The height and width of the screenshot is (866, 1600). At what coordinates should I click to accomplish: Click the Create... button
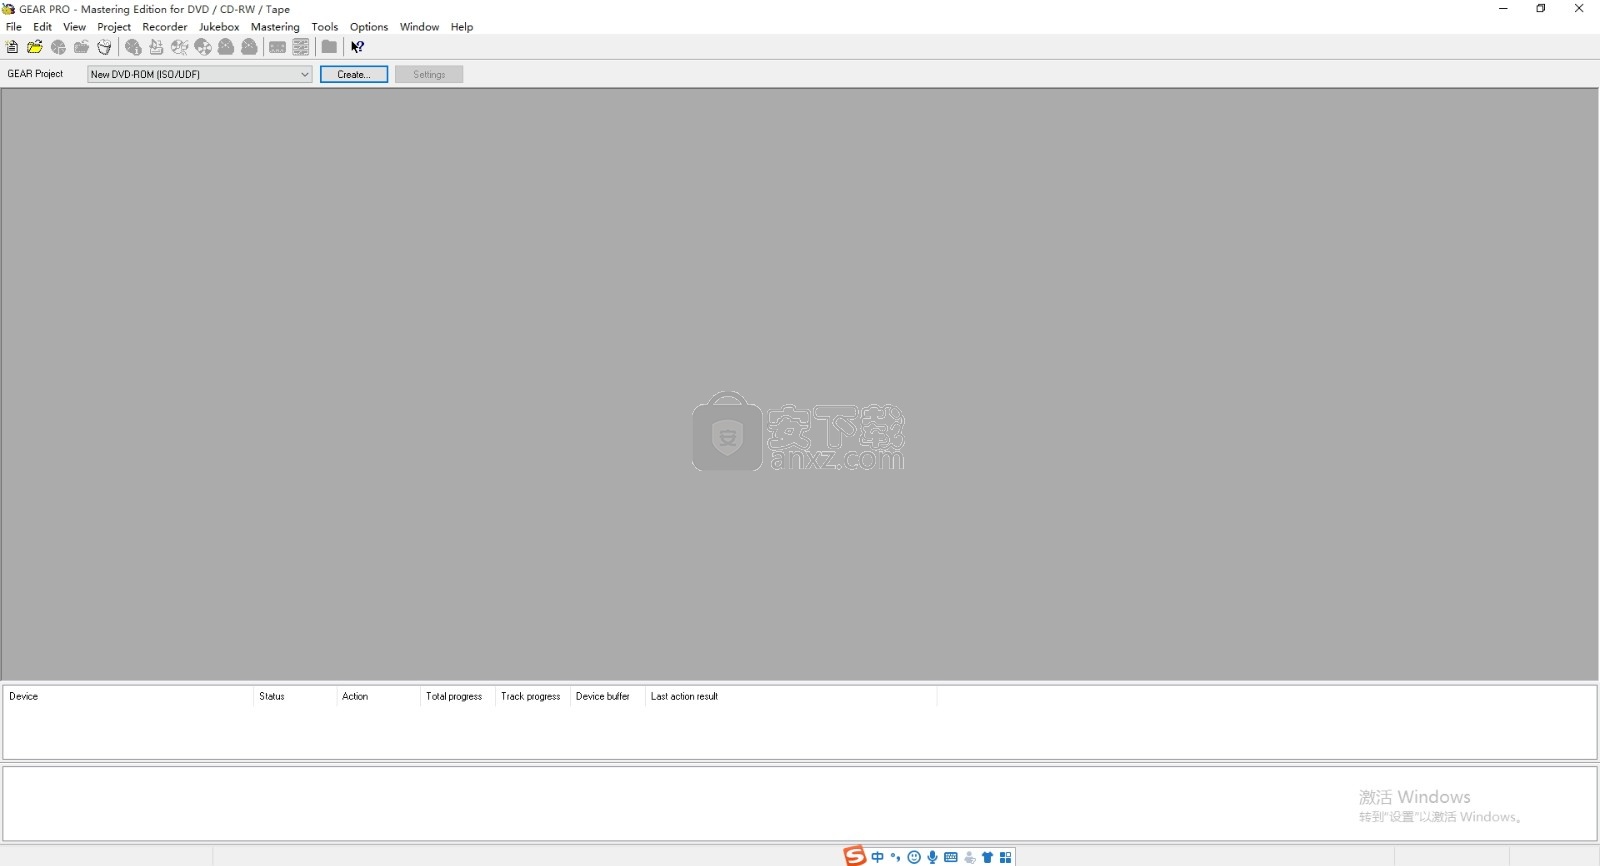354,74
